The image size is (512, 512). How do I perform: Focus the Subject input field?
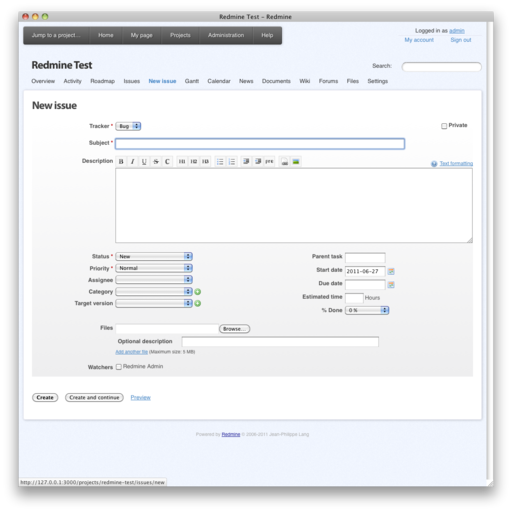tap(260, 144)
